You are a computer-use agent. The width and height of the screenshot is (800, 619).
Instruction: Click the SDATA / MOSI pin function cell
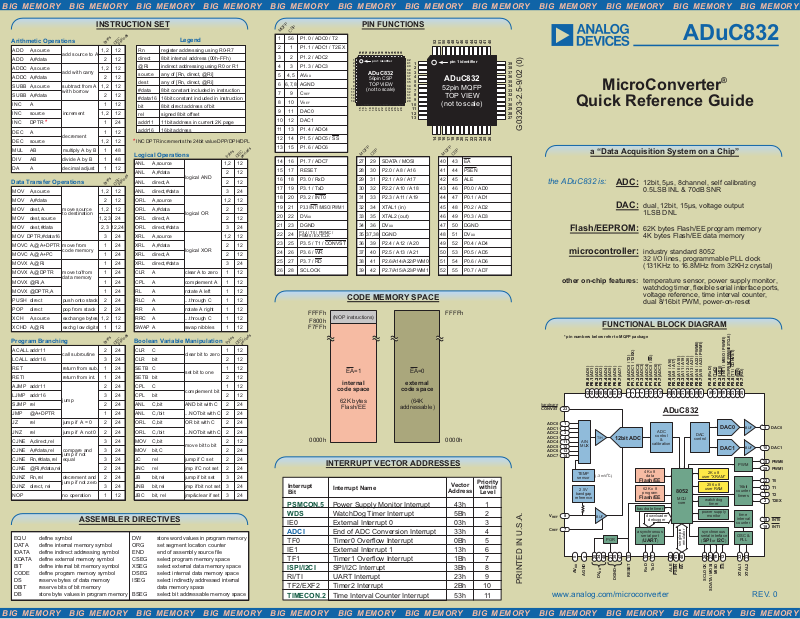[x=404, y=161]
